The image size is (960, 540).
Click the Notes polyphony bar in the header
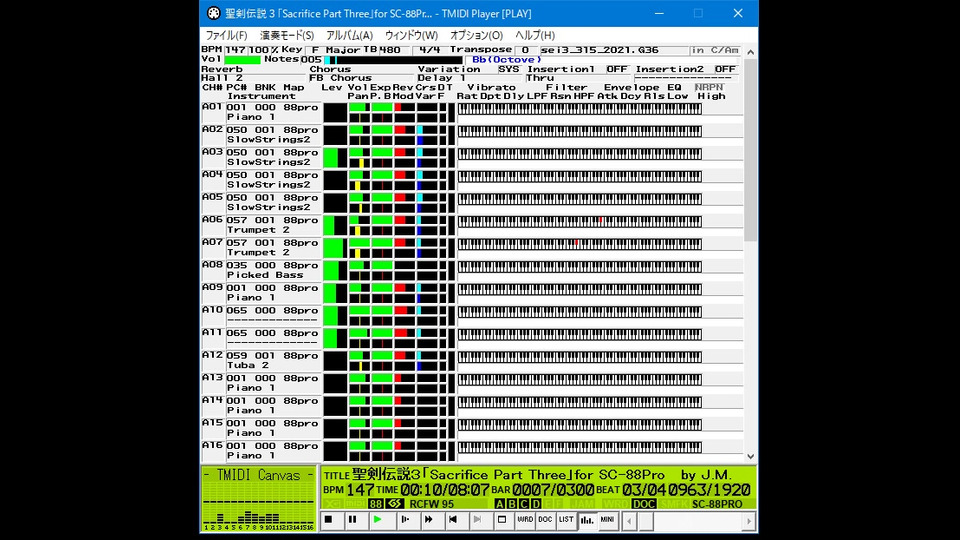pos(392,60)
